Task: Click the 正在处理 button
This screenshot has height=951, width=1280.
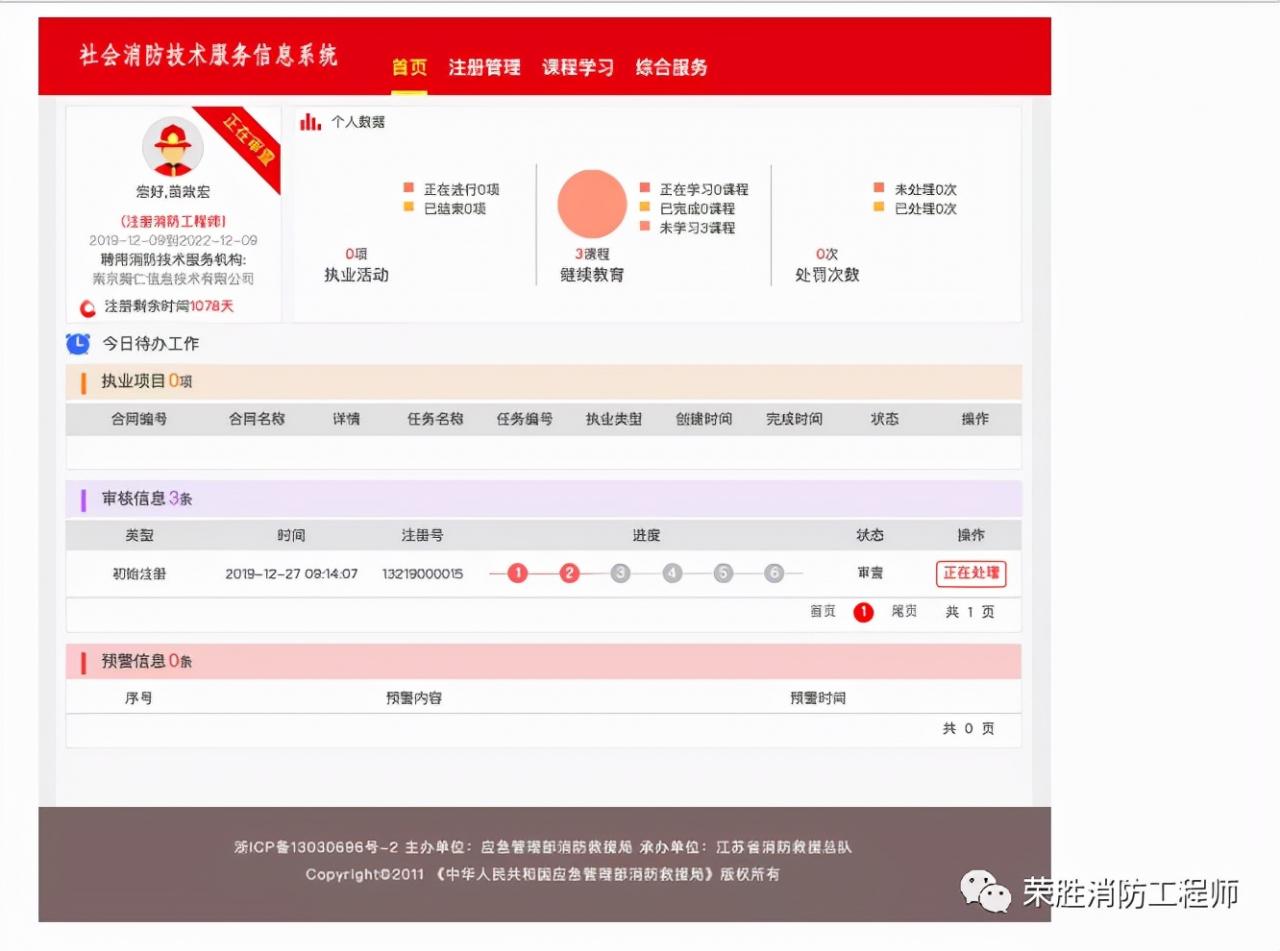Action: click(x=970, y=573)
